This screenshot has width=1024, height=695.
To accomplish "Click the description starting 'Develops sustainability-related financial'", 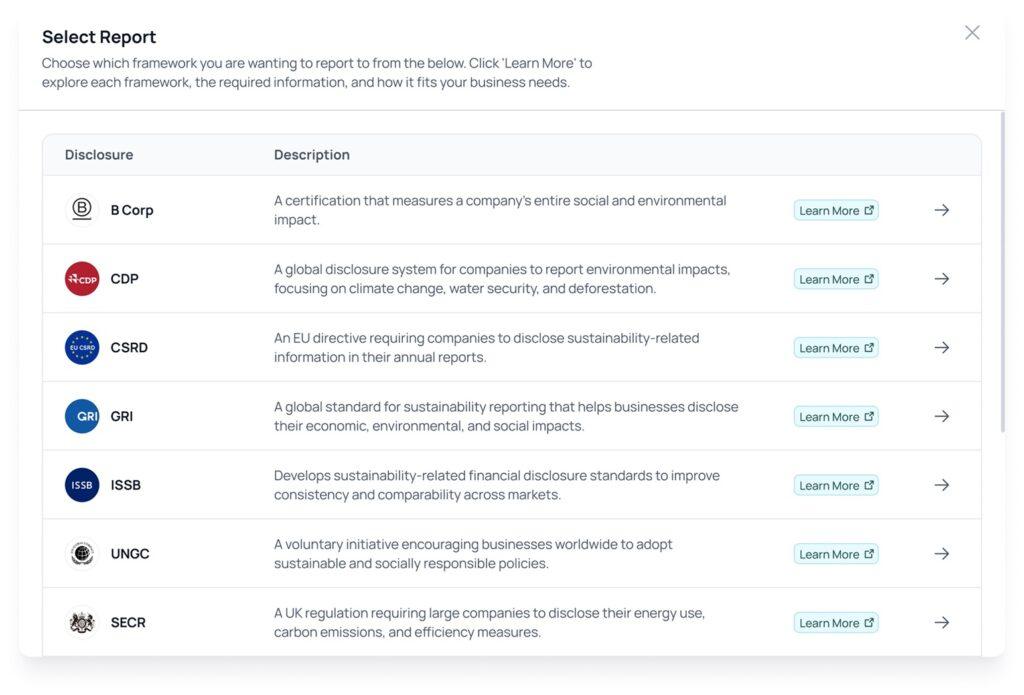I will tap(497, 485).
